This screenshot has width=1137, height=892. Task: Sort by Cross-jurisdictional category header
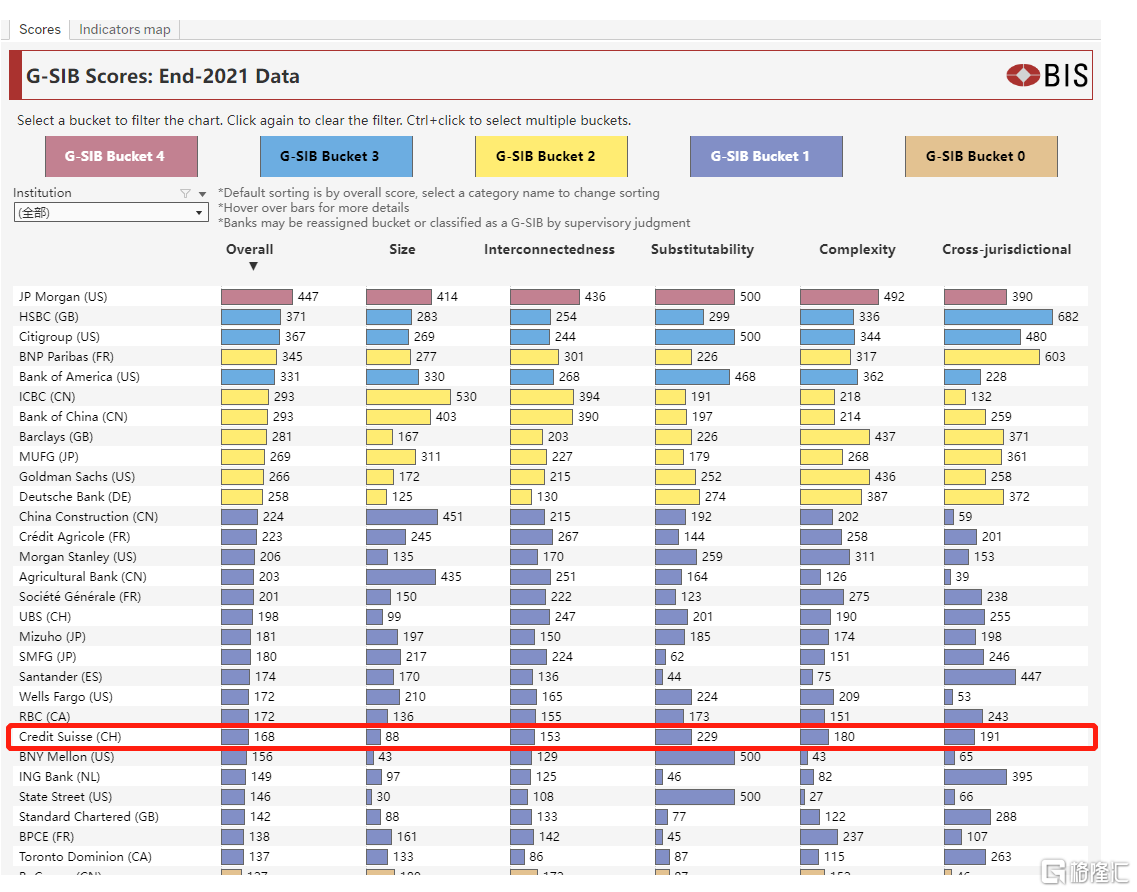click(x=1006, y=249)
